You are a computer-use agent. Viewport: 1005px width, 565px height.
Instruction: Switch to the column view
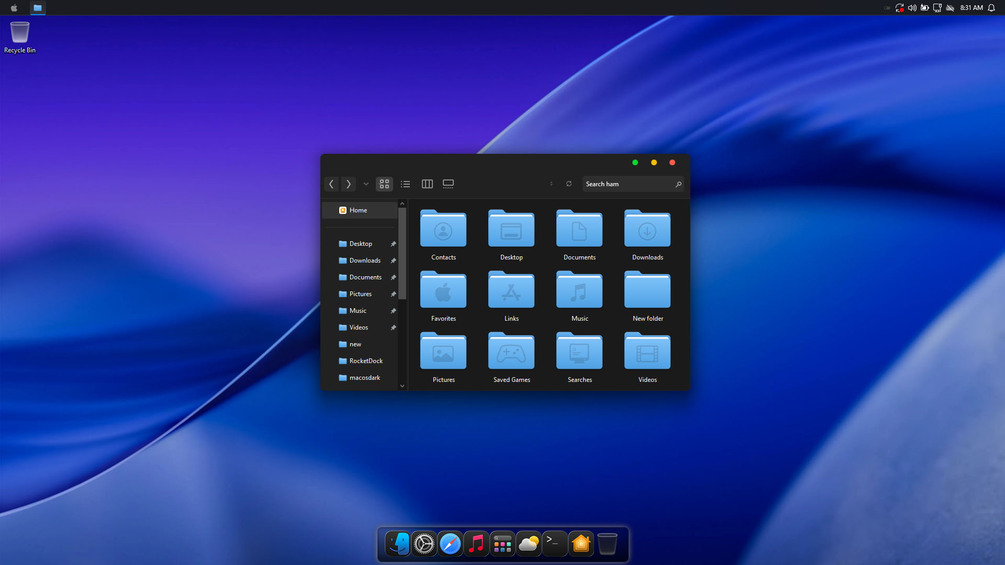coord(427,184)
